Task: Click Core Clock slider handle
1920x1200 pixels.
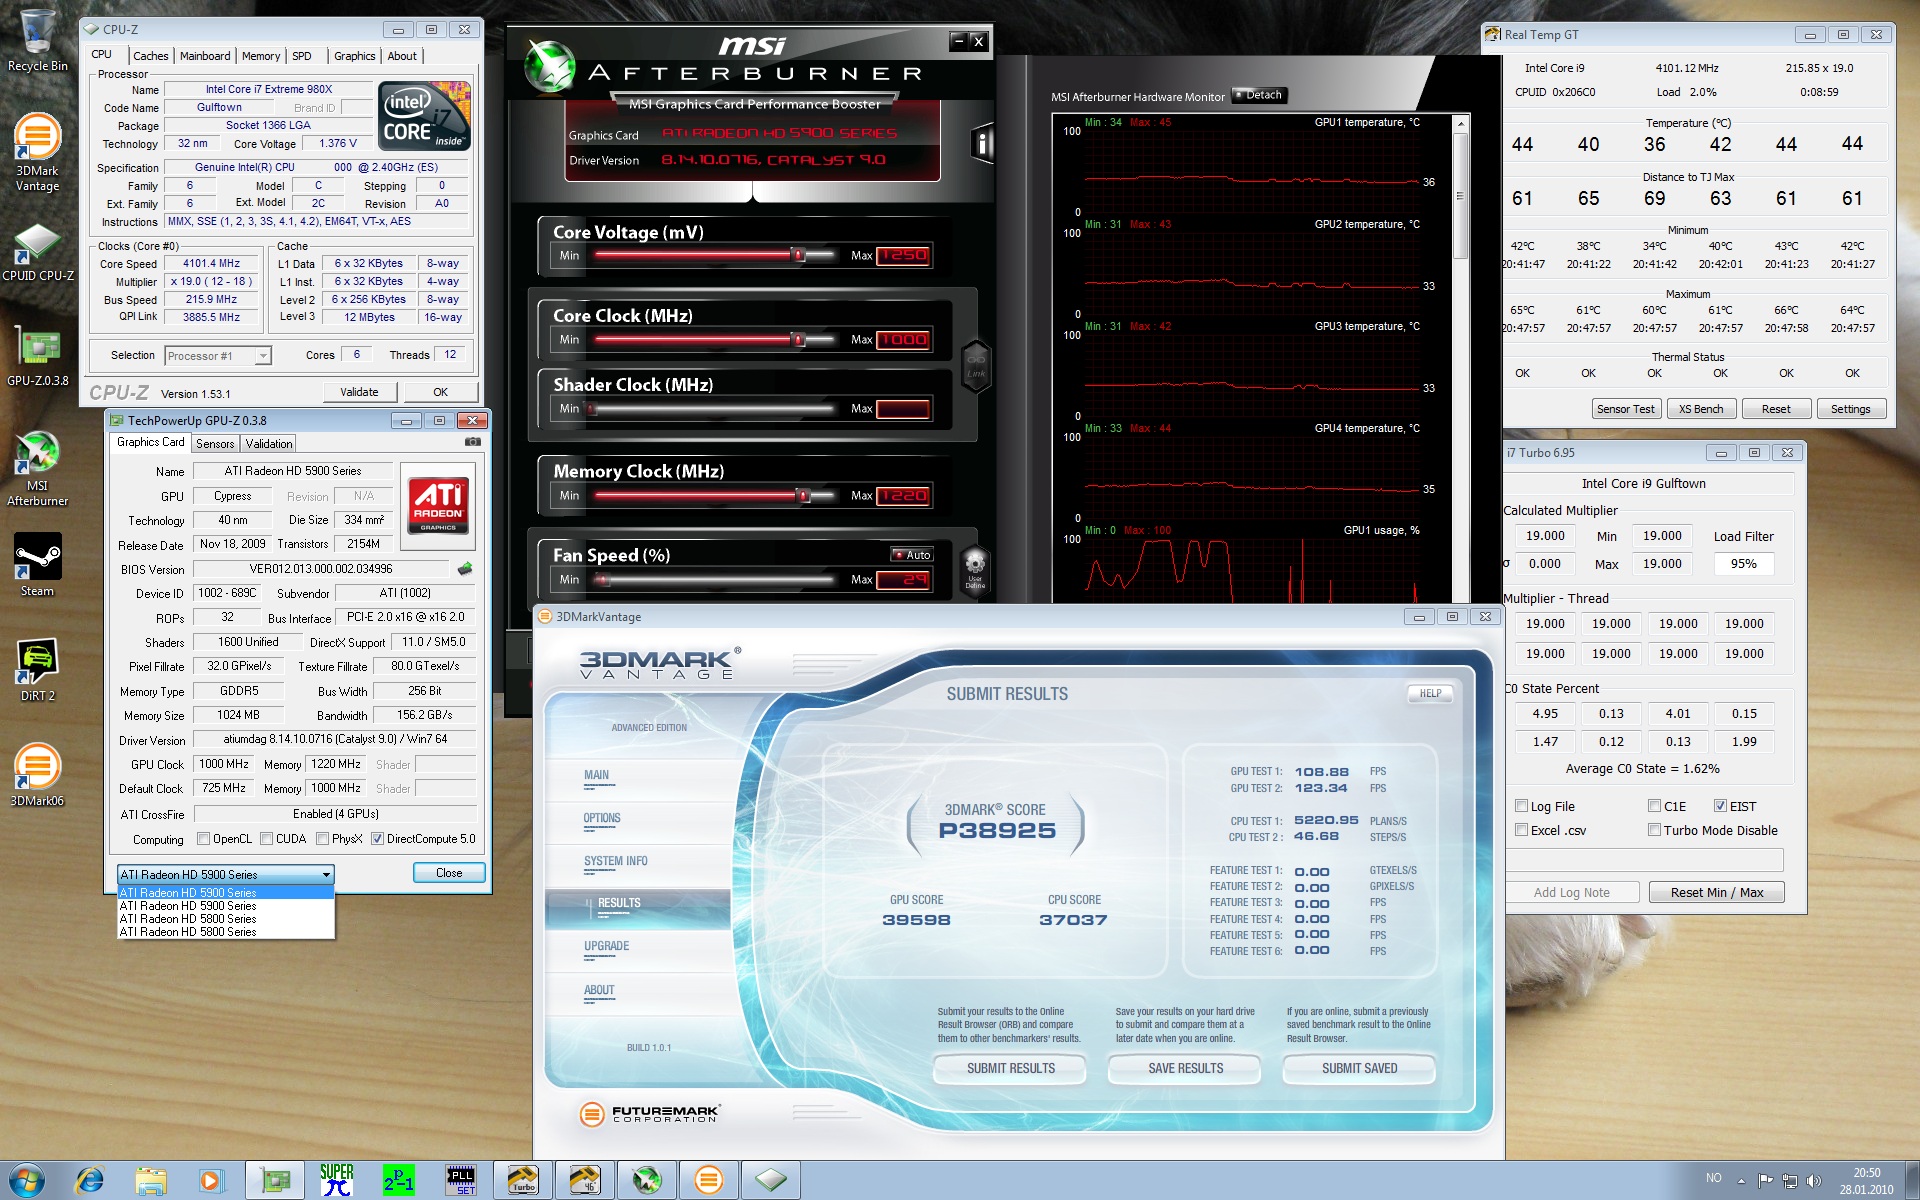Action: point(798,340)
